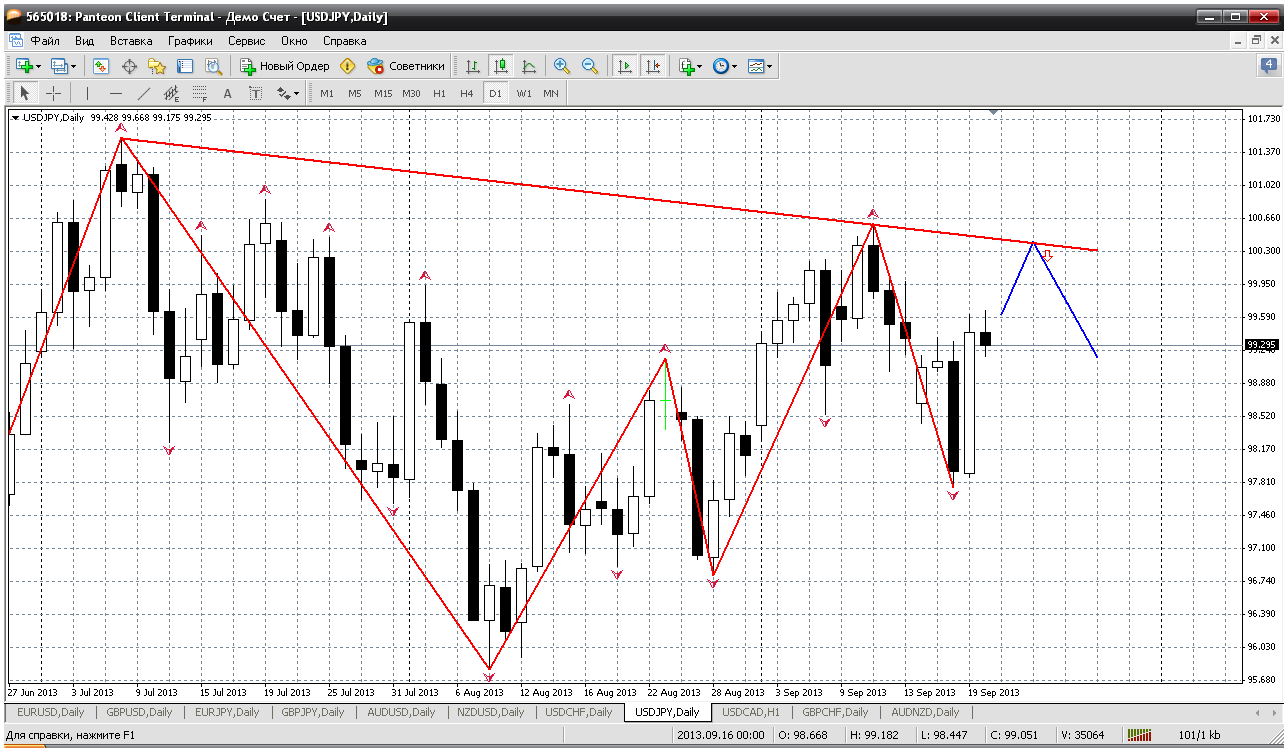Open the Вставка menu
This screenshot has height=748, width=1288.
pos(131,41)
